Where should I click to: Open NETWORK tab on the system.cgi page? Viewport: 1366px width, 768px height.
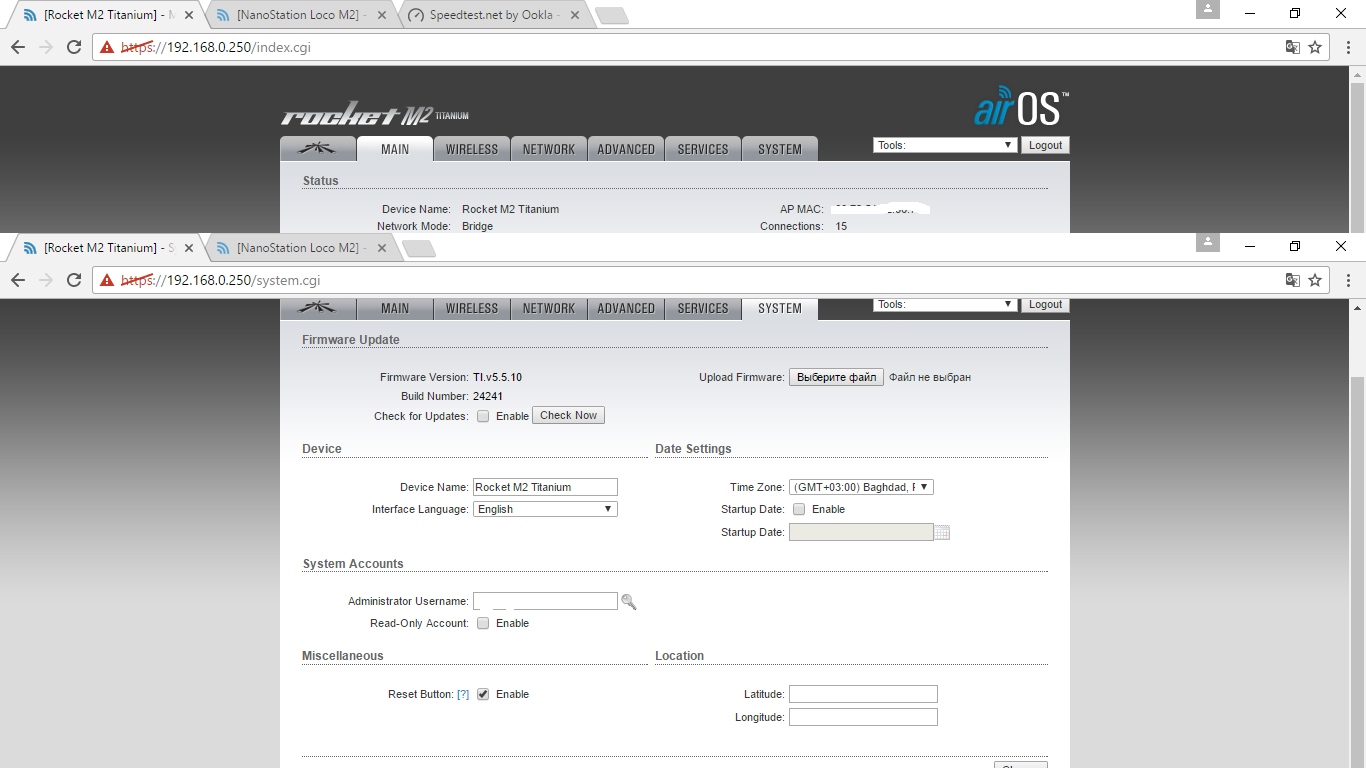click(x=549, y=308)
